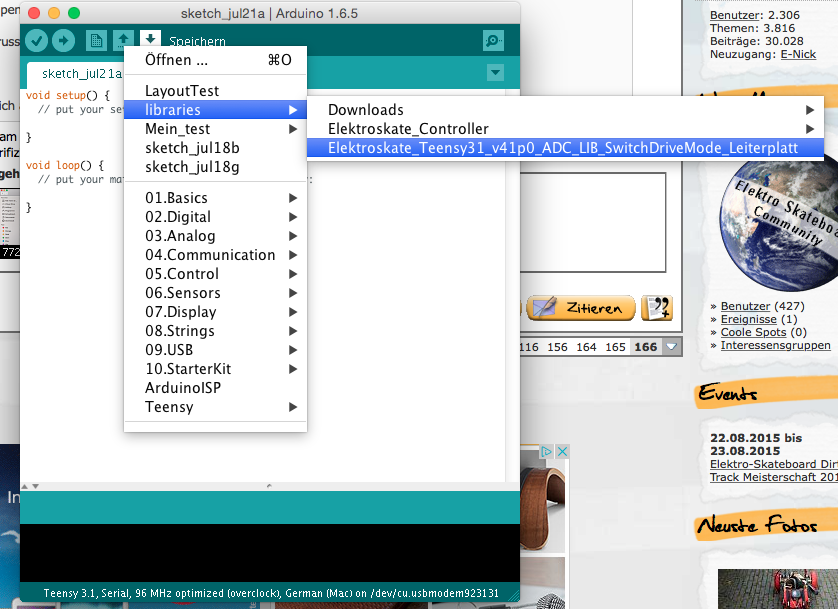
Task: Expand the 06.Sensors examples submenu
Action: point(215,293)
